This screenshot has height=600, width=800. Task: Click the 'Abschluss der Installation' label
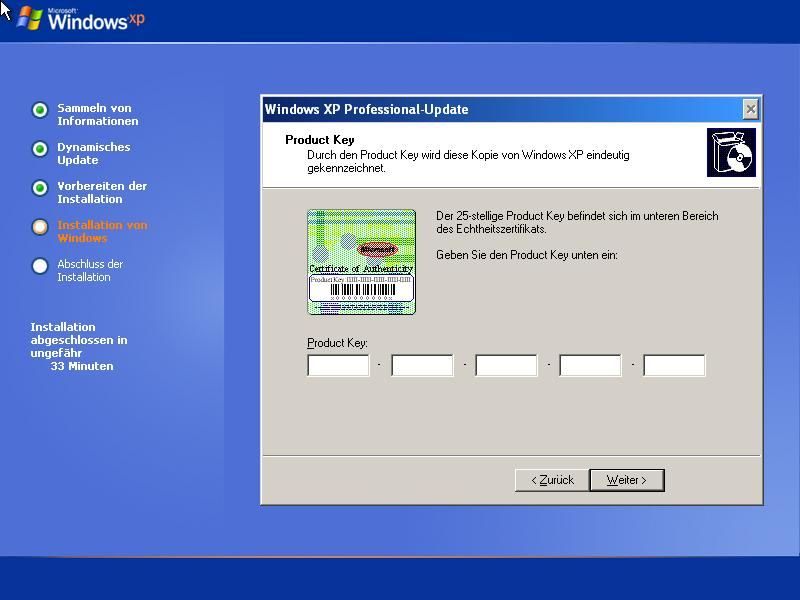tap(90, 270)
